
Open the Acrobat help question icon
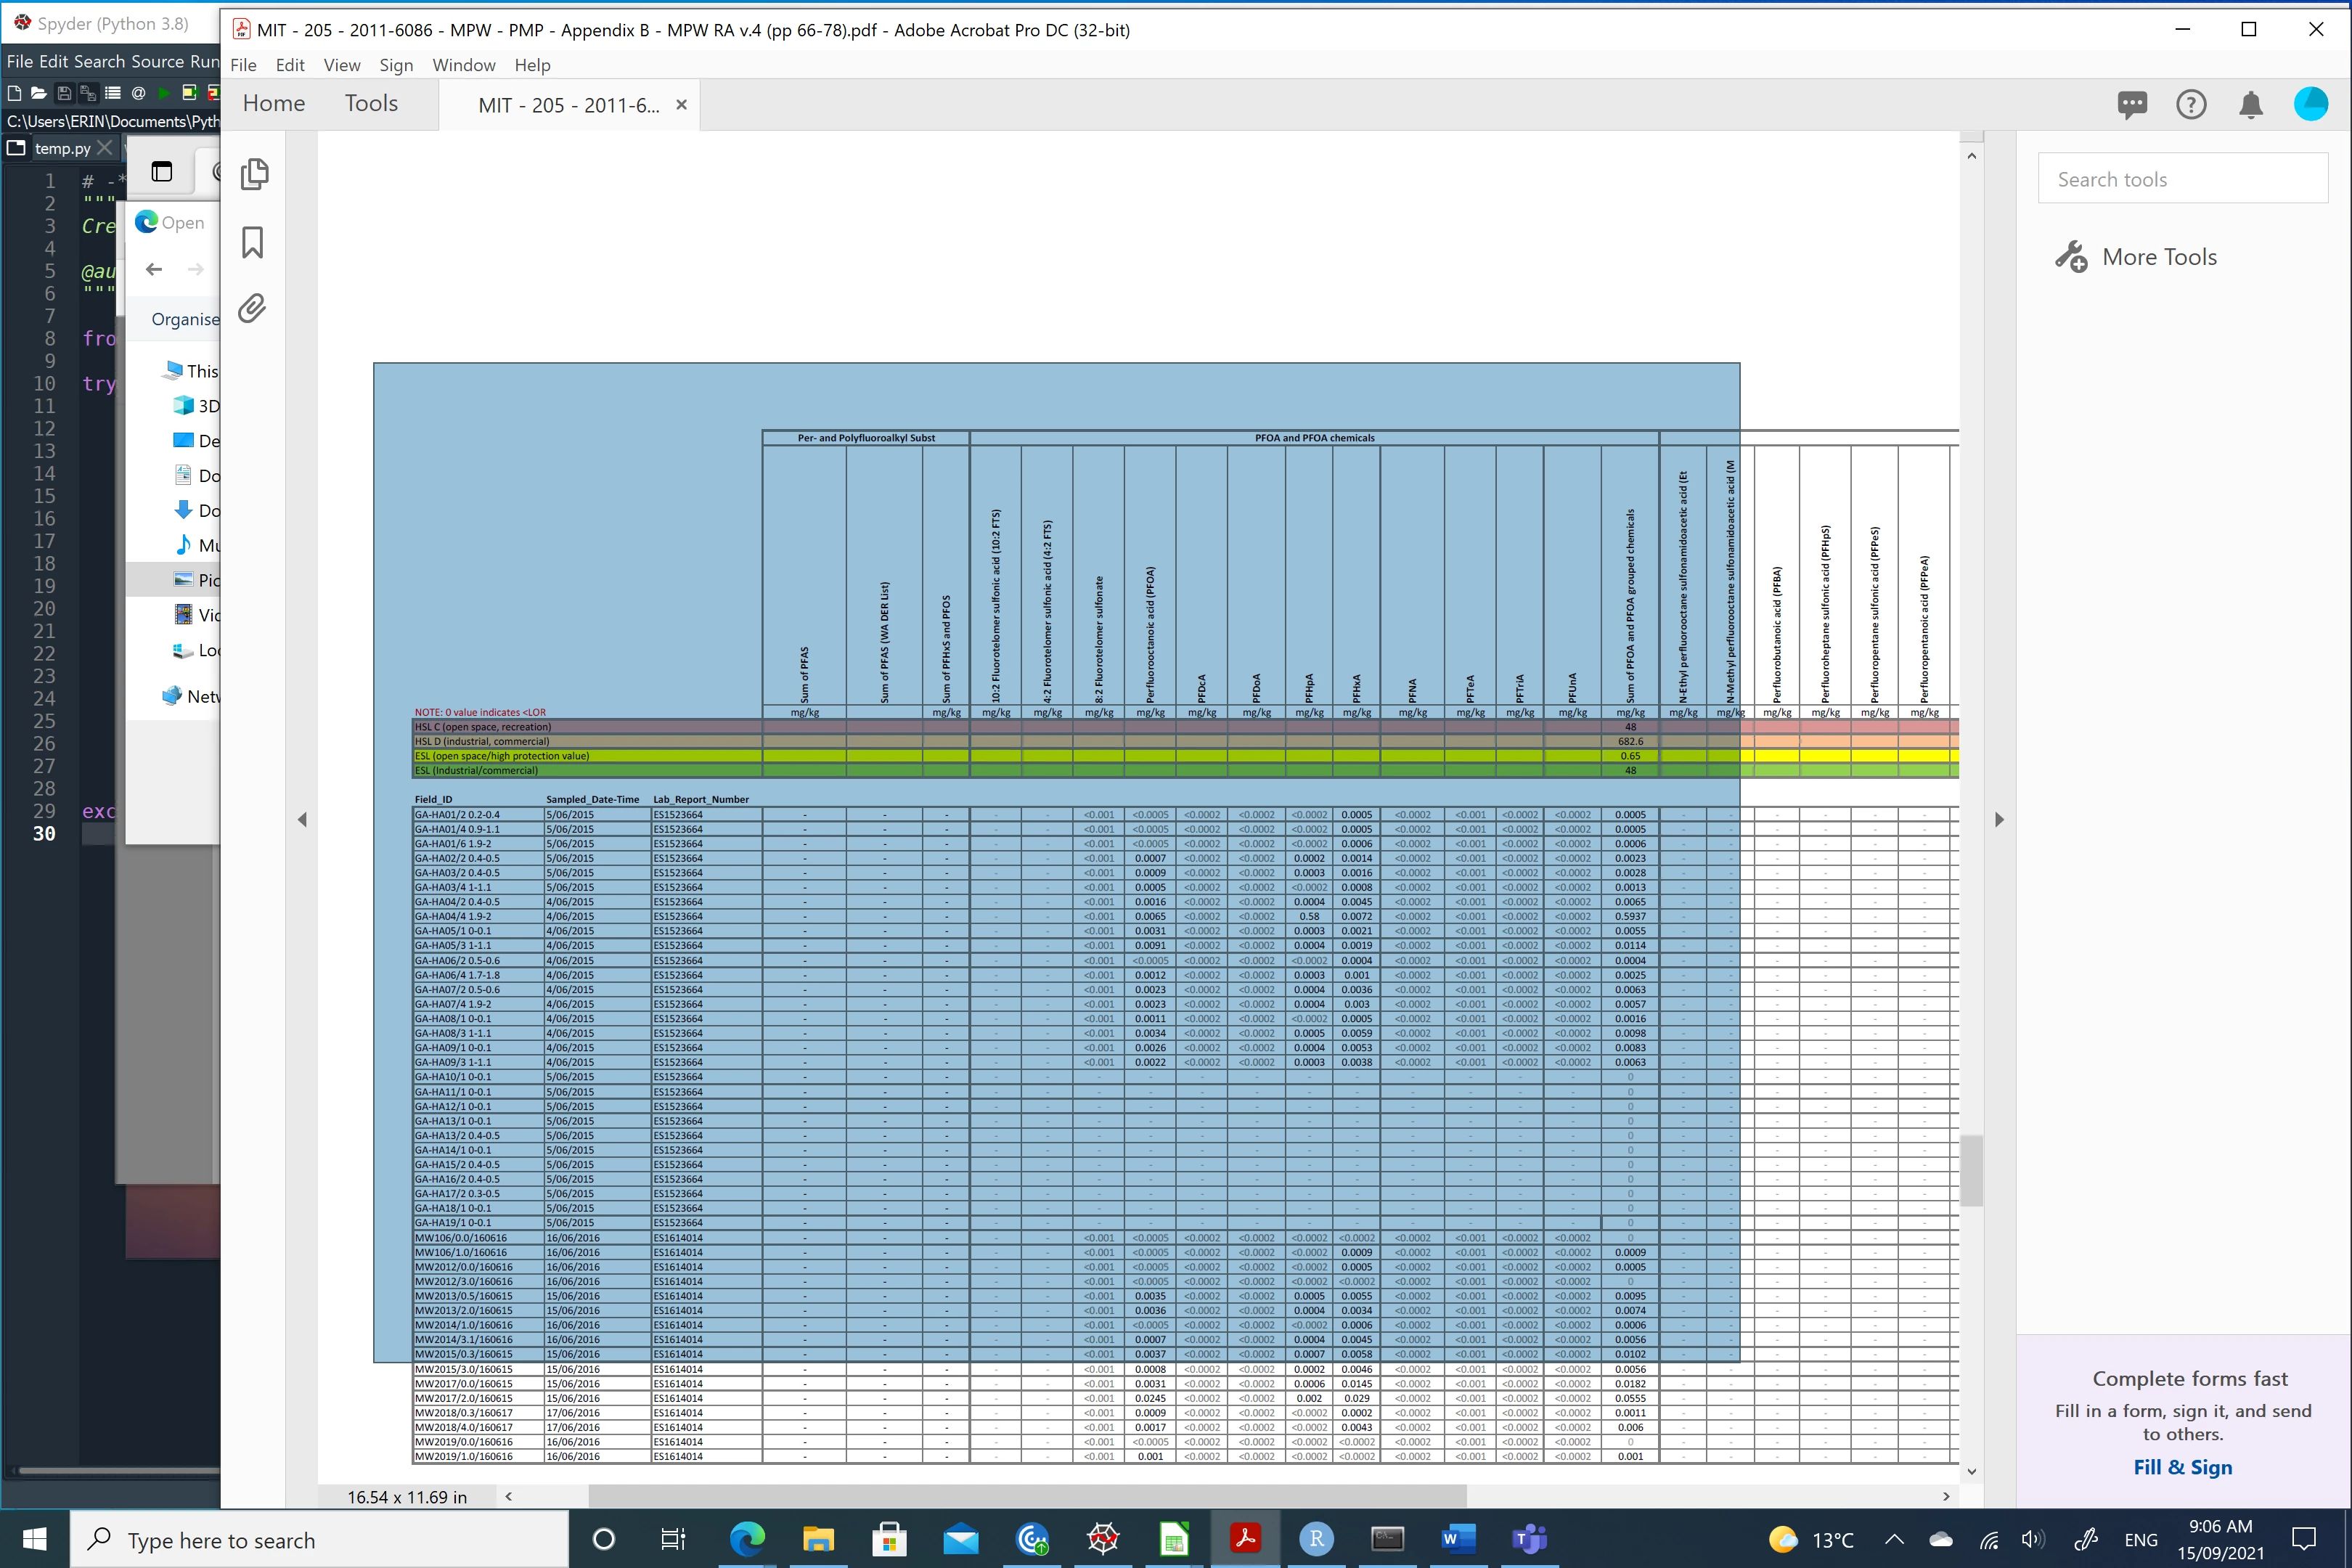point(2191,105)
